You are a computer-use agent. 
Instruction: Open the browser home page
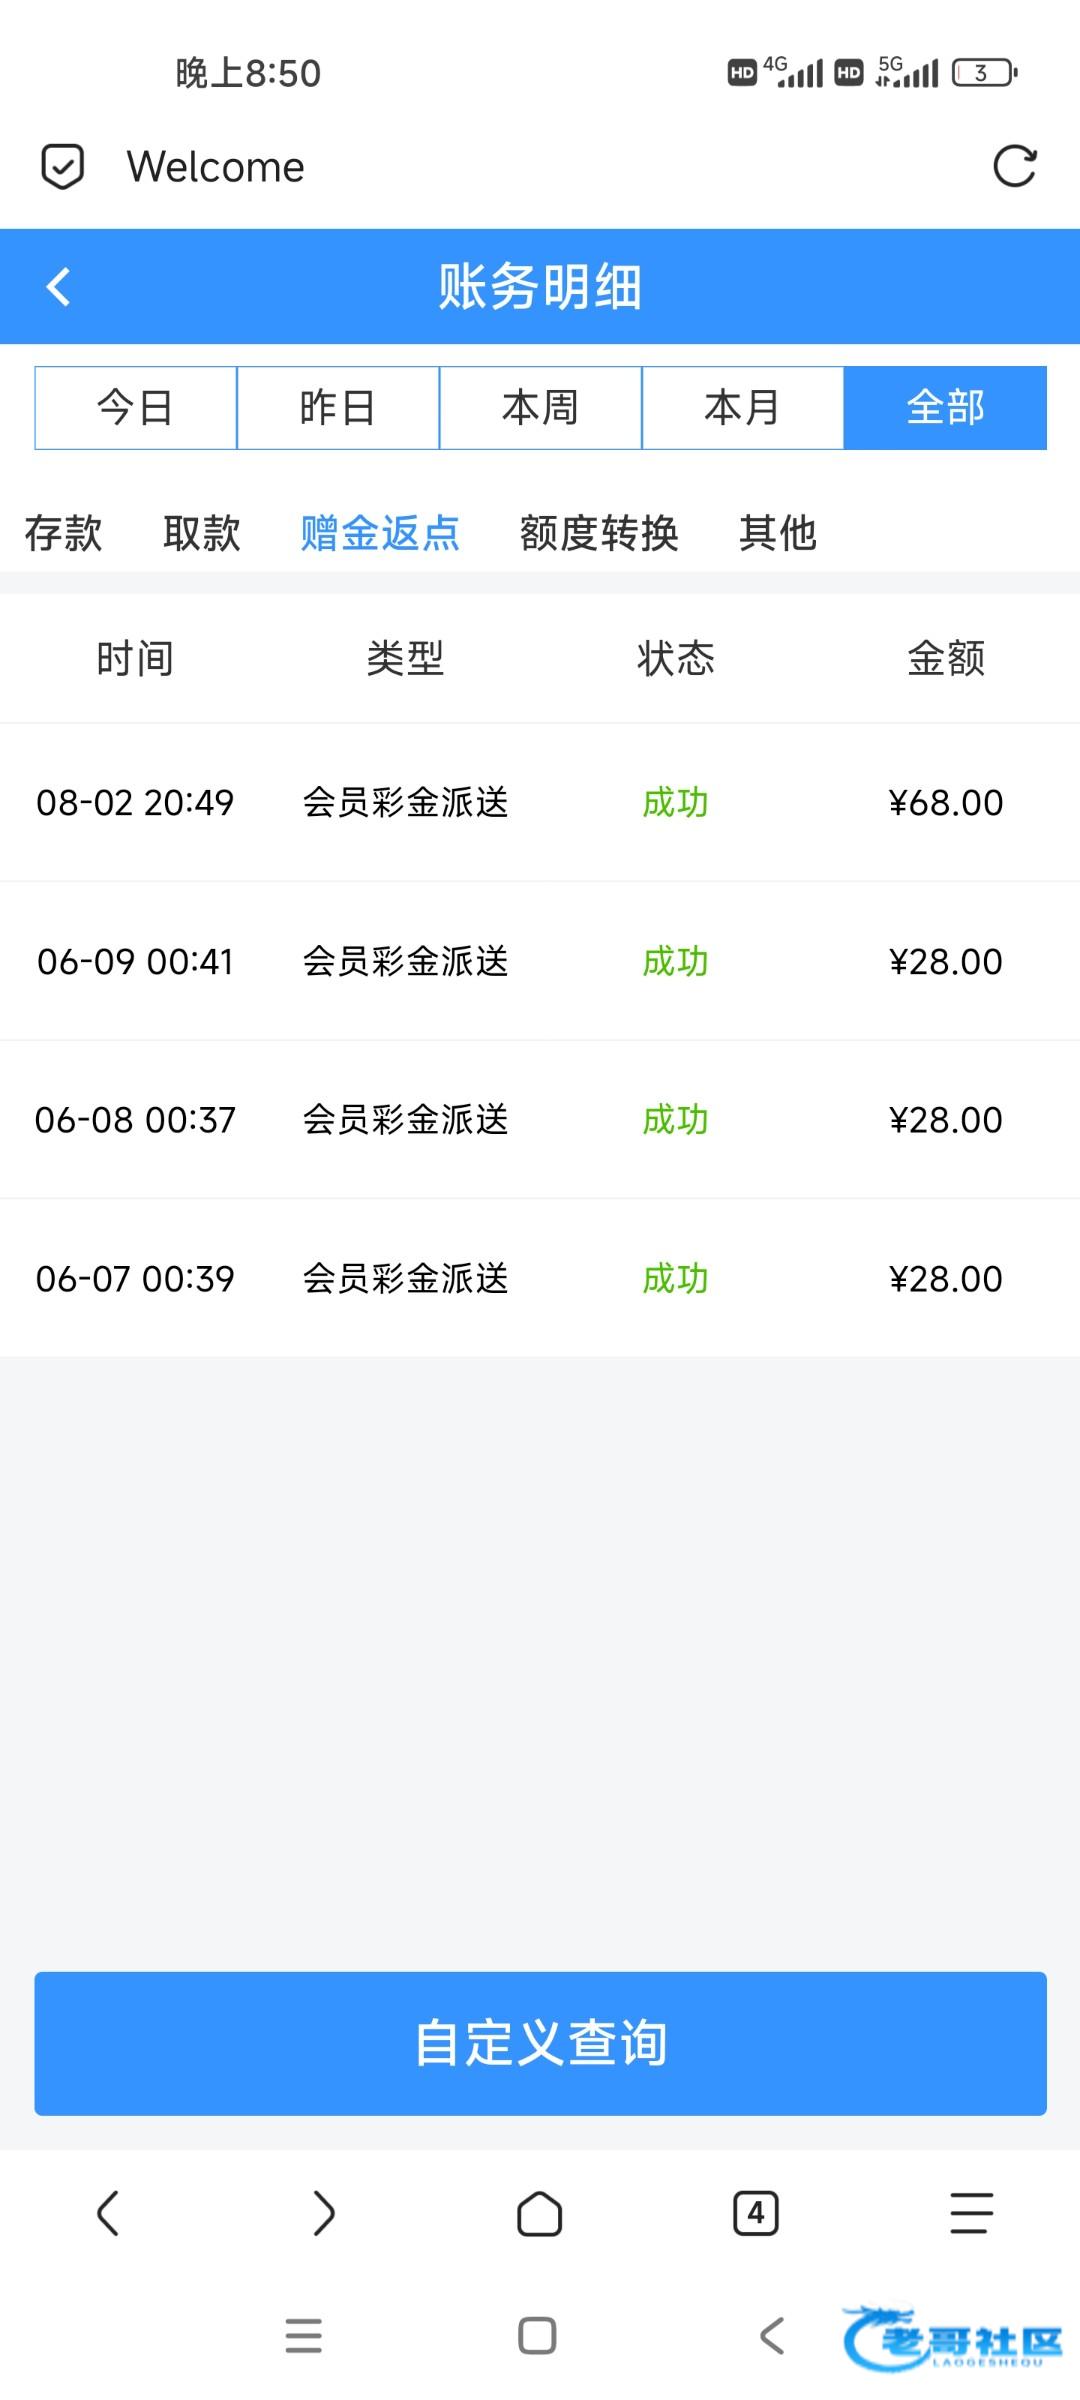click(x=540, y=2213)
